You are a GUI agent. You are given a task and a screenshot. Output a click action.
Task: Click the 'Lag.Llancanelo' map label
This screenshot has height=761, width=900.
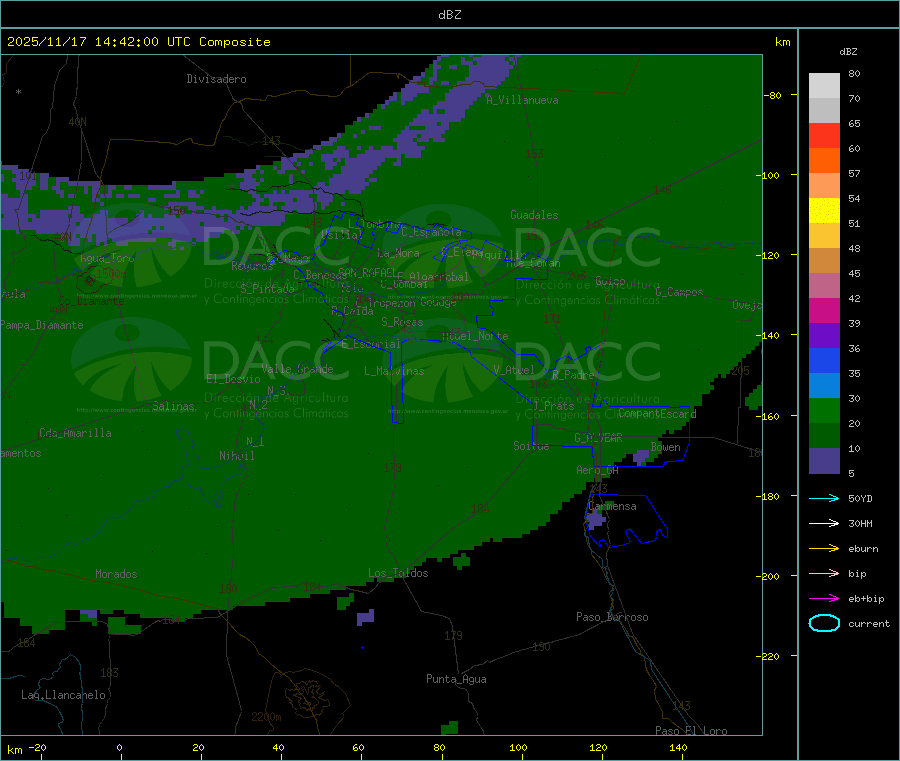pyautogui.click(x=64, y=695)
